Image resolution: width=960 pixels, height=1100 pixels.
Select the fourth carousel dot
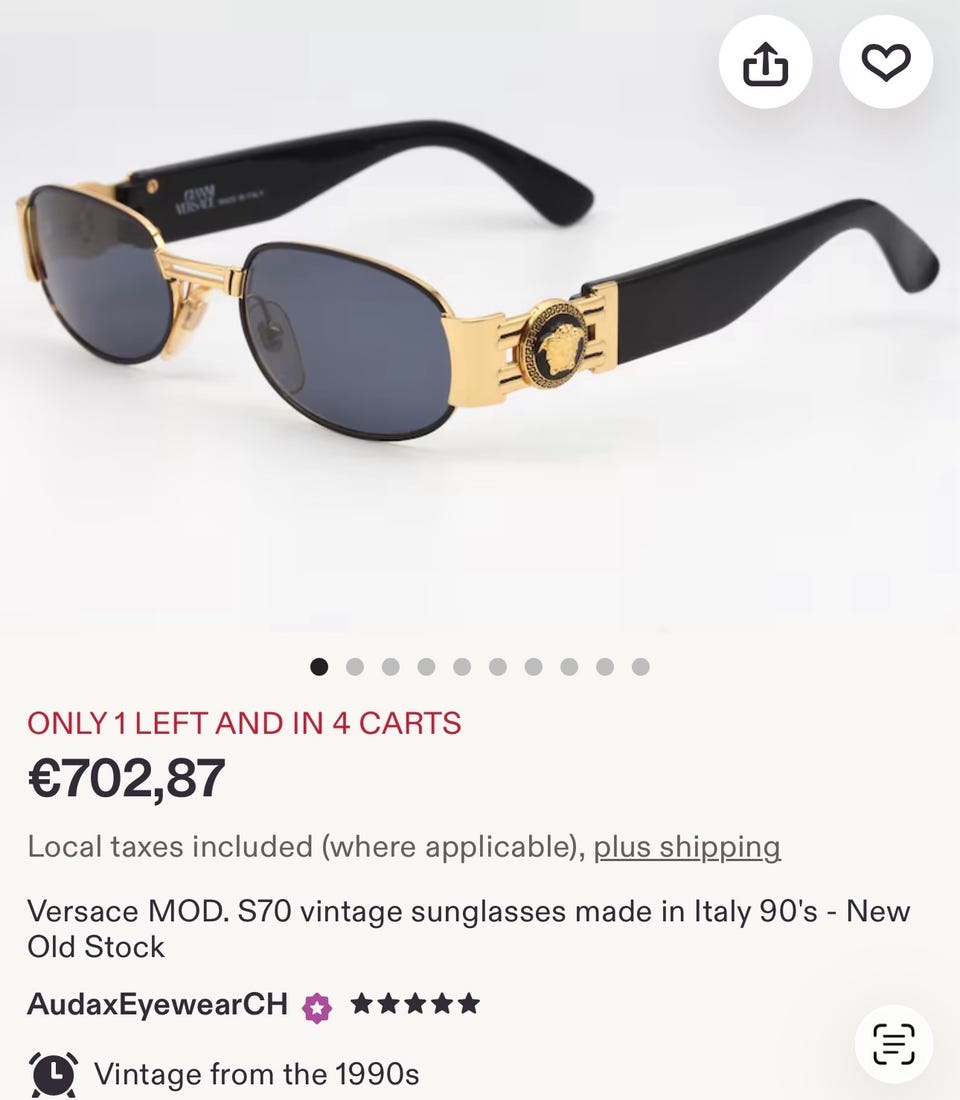[427, 666]
